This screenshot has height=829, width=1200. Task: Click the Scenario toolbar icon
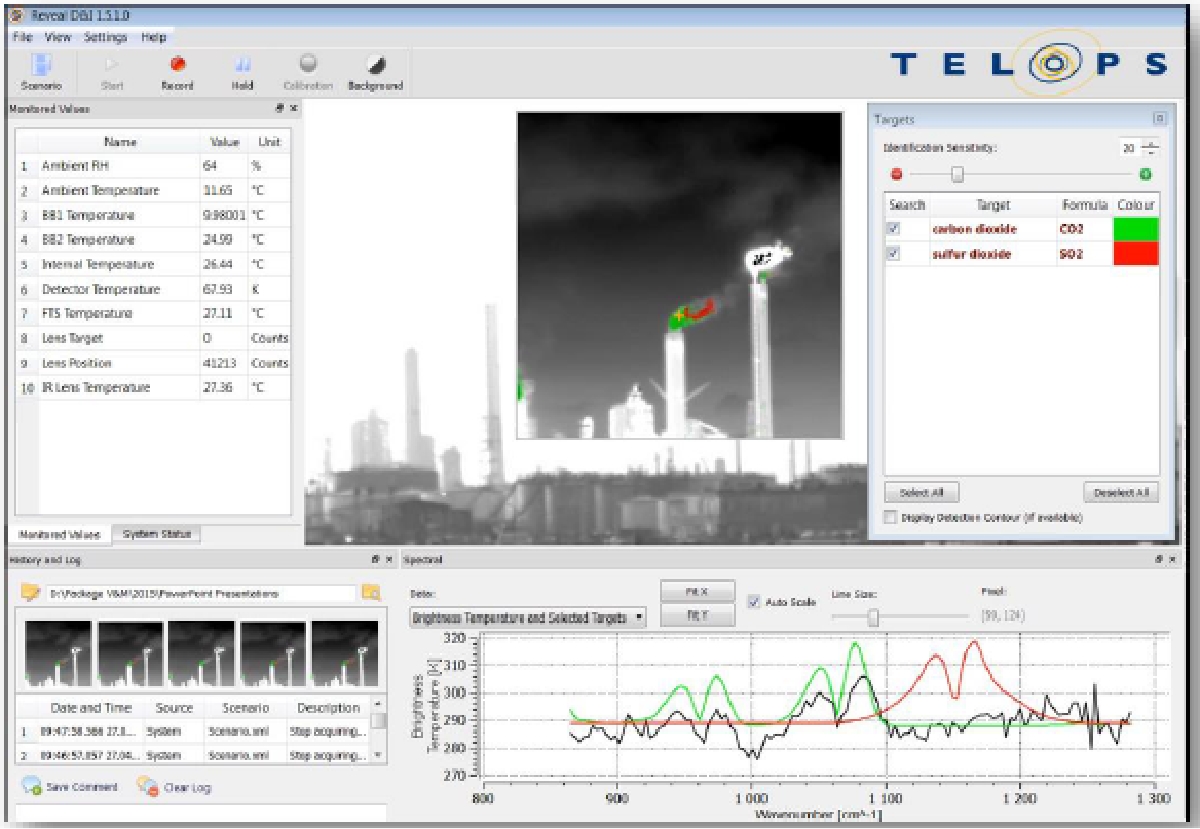point(42,65)
